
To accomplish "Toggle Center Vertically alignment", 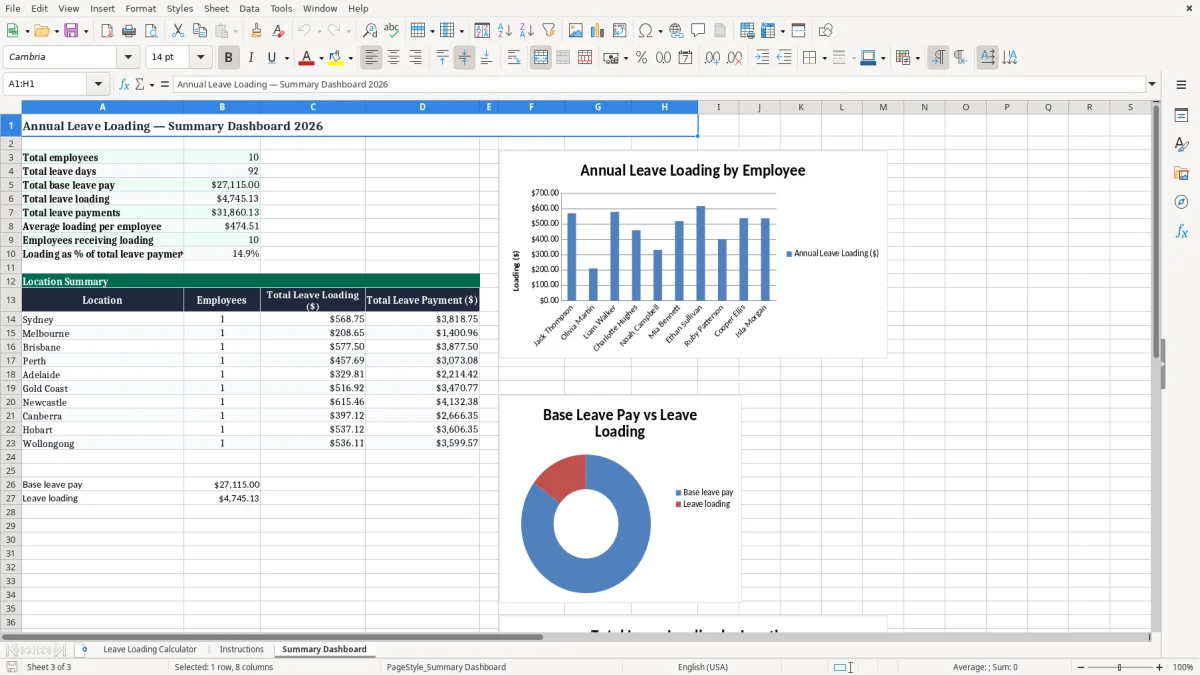I will click(464, 58).
